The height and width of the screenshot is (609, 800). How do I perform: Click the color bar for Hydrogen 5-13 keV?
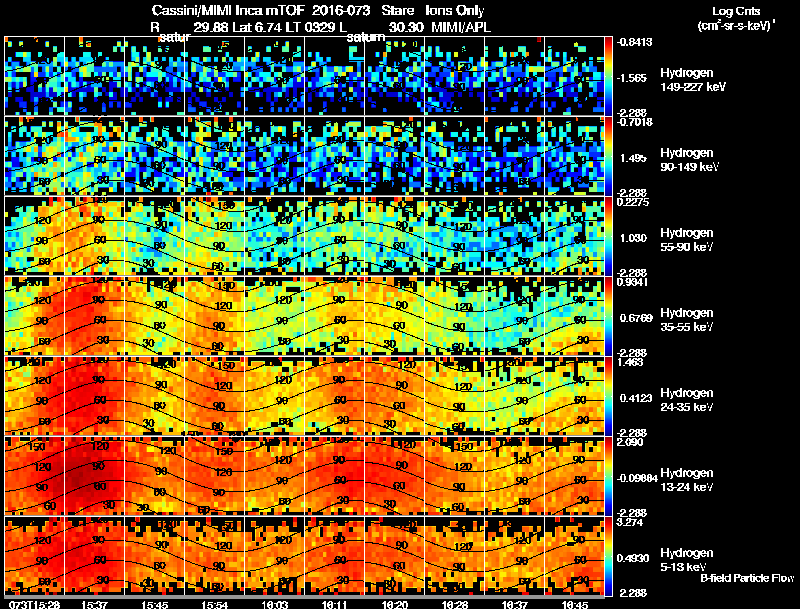[x=609, y=556]
